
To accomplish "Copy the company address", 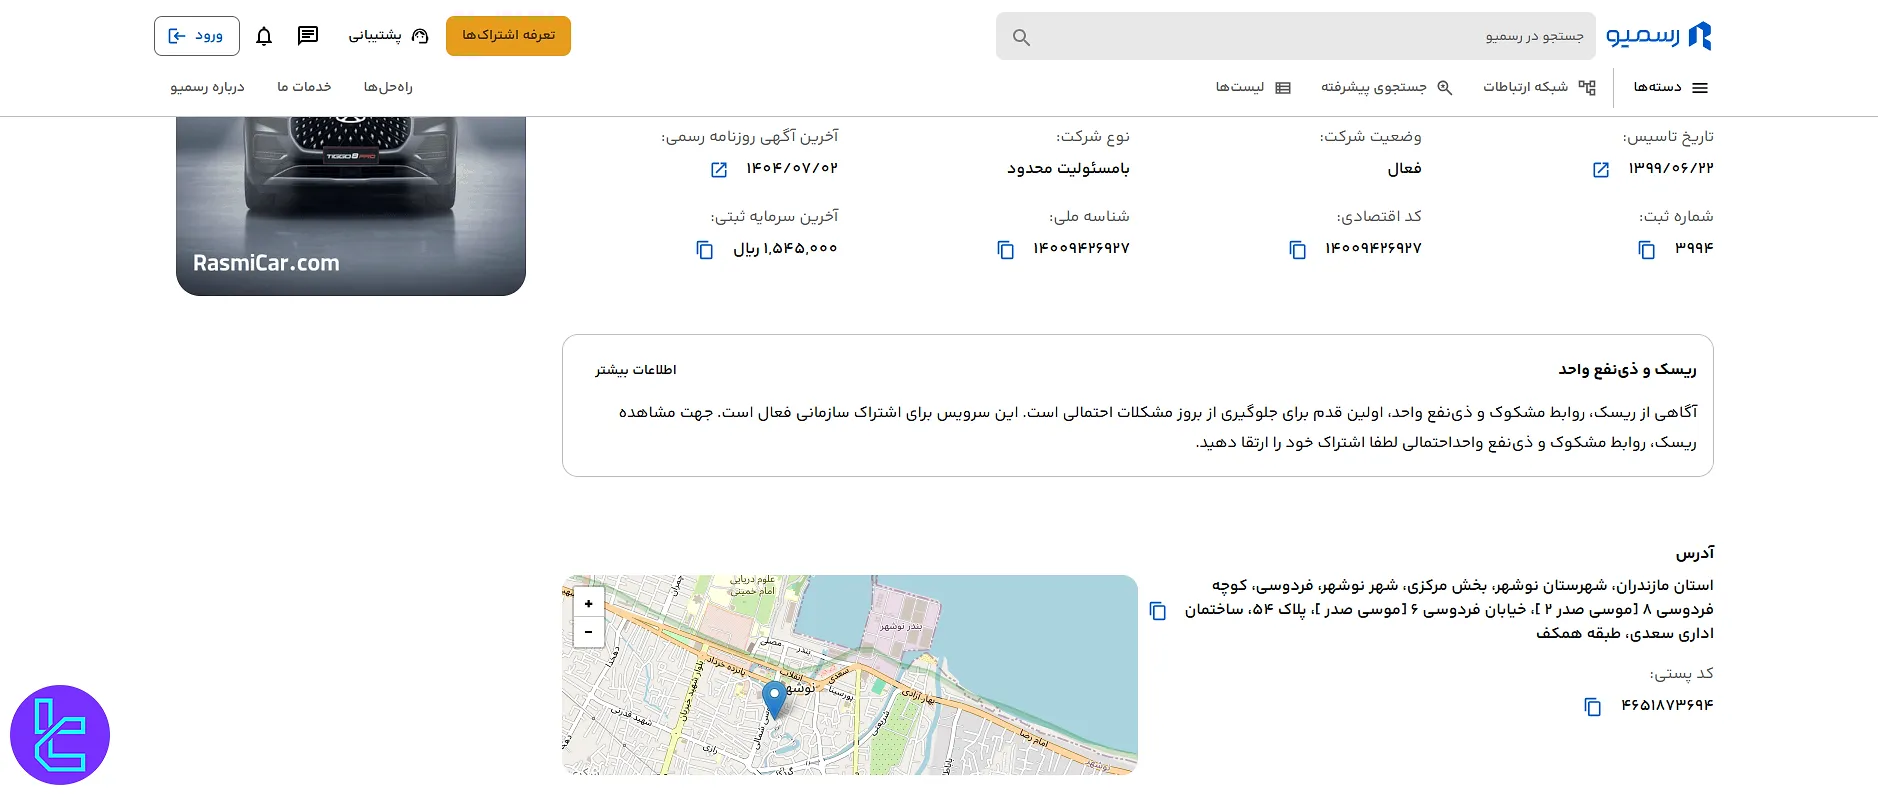I will pyautogui.click(x=1157, y=611).
